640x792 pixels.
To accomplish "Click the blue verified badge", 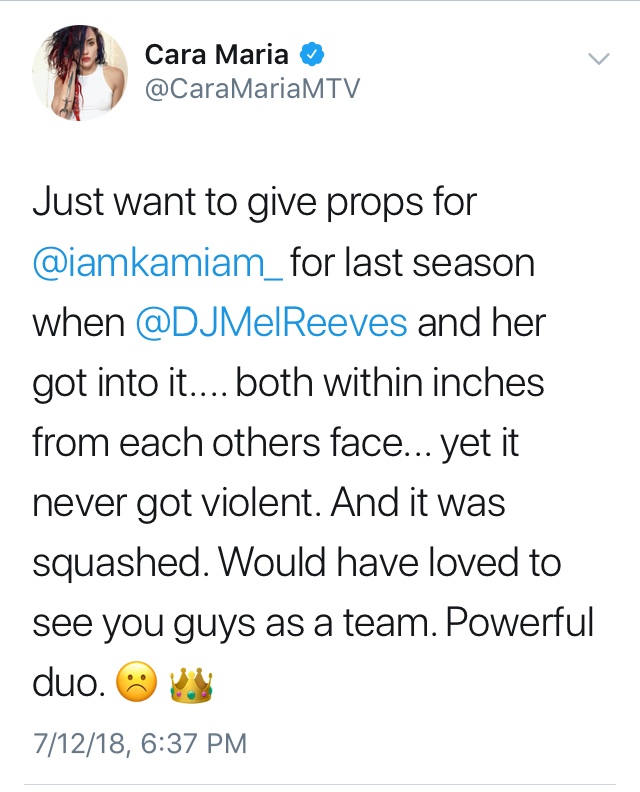I will click(312, 55).
